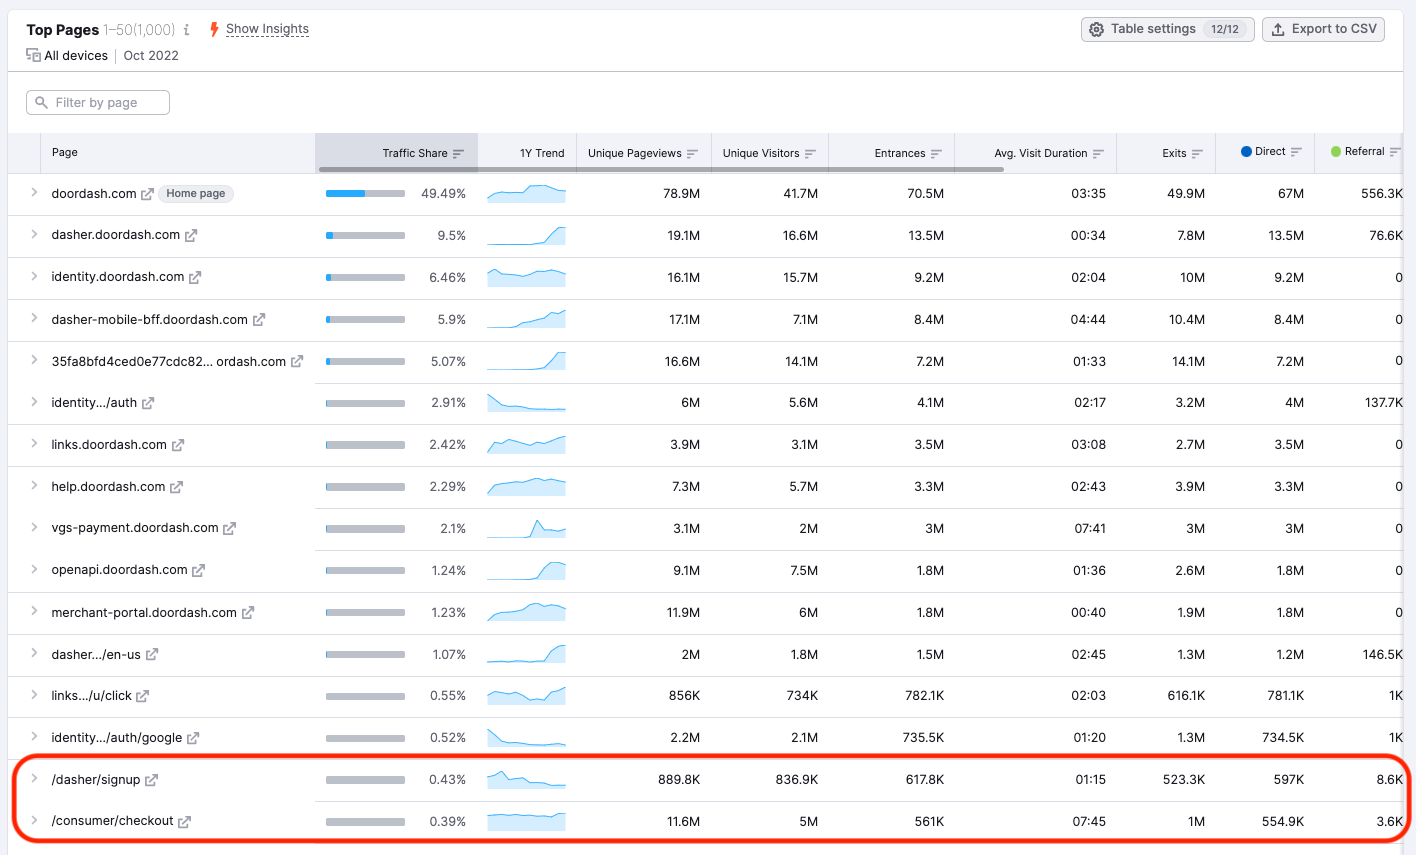The width and height of the screenshot is (1416, 855).
Task: Expand the doordash.com row
Action: pyautogui.click(x=33, y=192)
